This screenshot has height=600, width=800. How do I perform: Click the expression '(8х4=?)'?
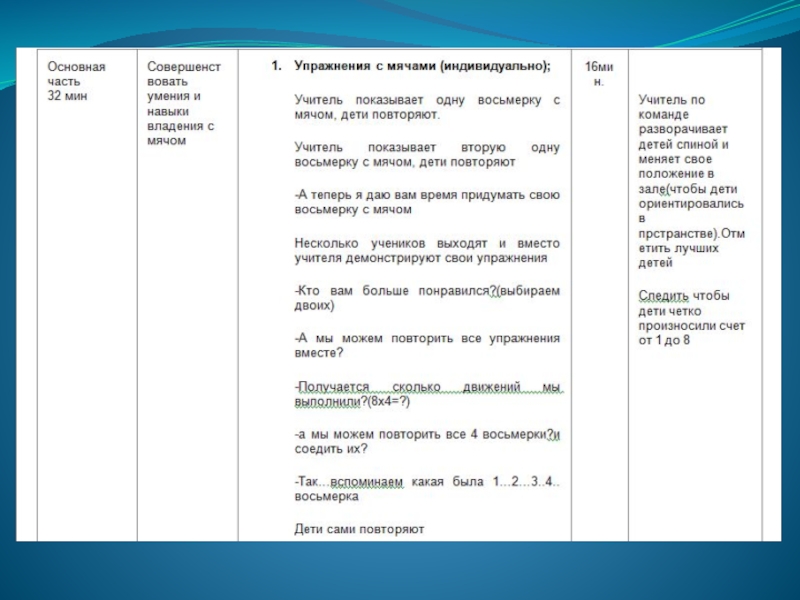pyautogui.click(x=388, y=402)
